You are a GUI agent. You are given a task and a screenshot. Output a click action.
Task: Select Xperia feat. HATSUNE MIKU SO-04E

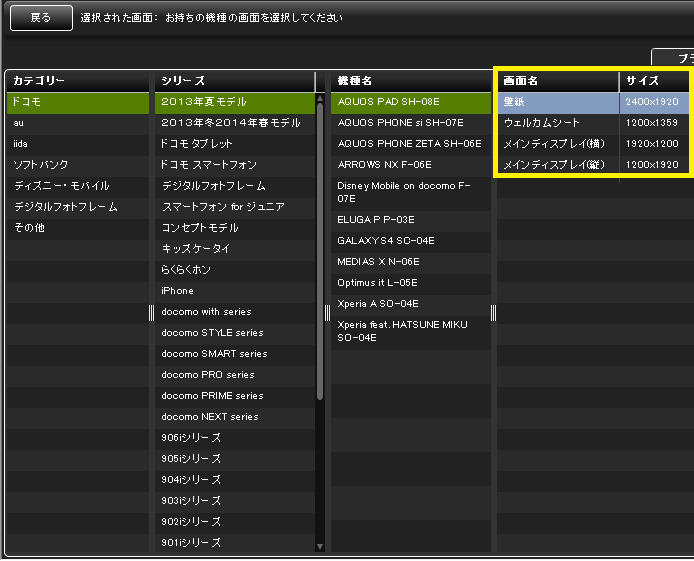(409, 331)
